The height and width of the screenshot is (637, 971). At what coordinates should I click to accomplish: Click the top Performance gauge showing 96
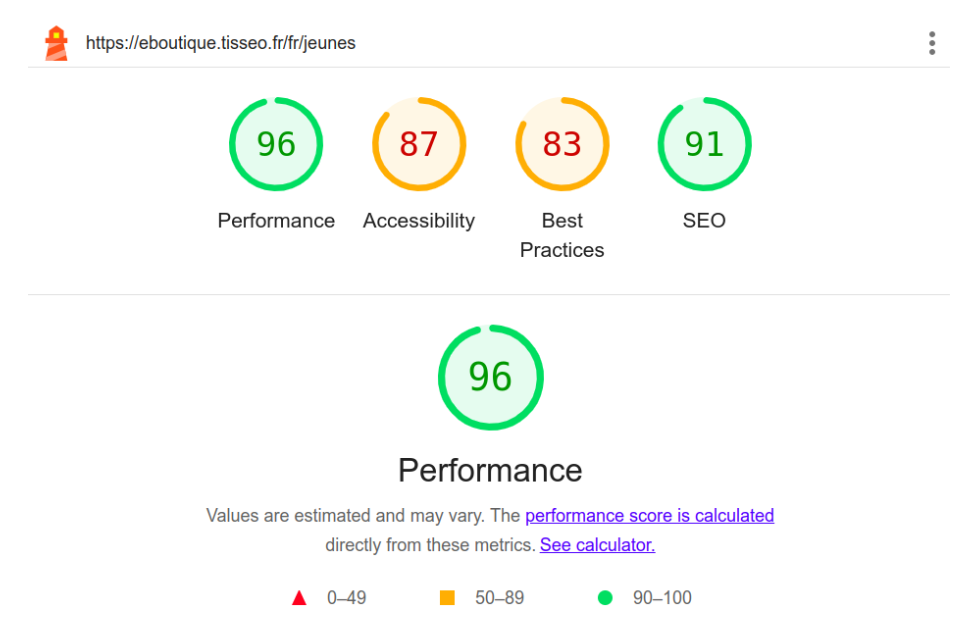pyautogui.click(x=276, y=144)
